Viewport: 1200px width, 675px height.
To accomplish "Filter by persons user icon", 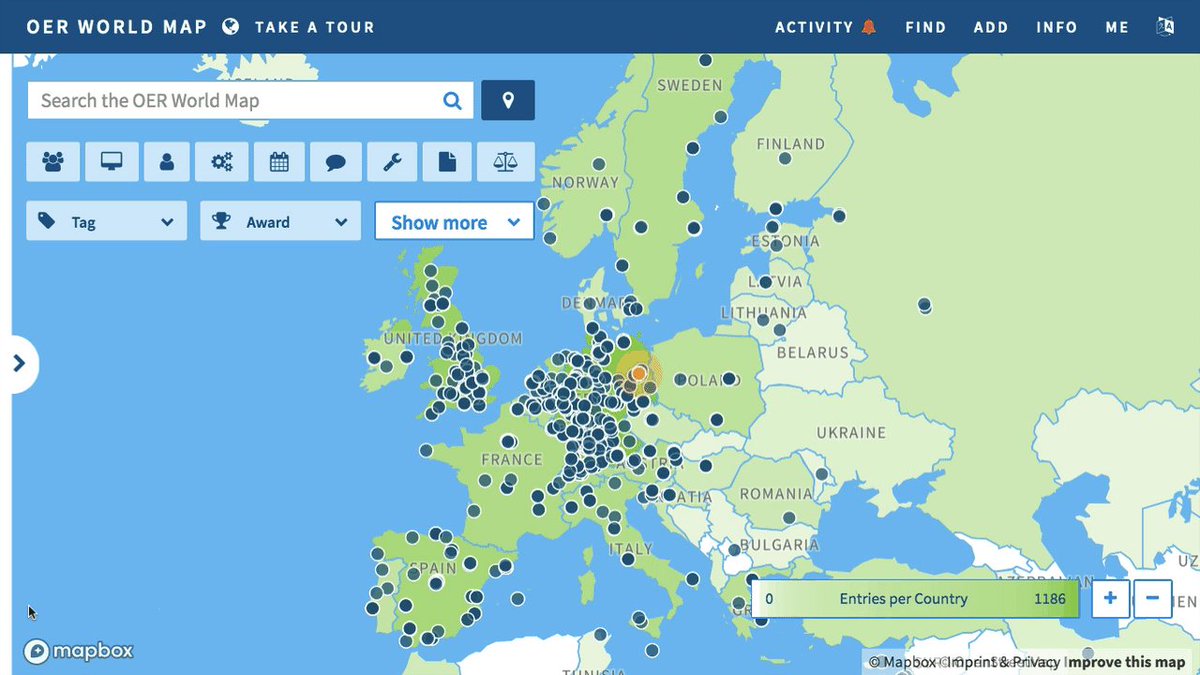I will click(x=167, y=161).
